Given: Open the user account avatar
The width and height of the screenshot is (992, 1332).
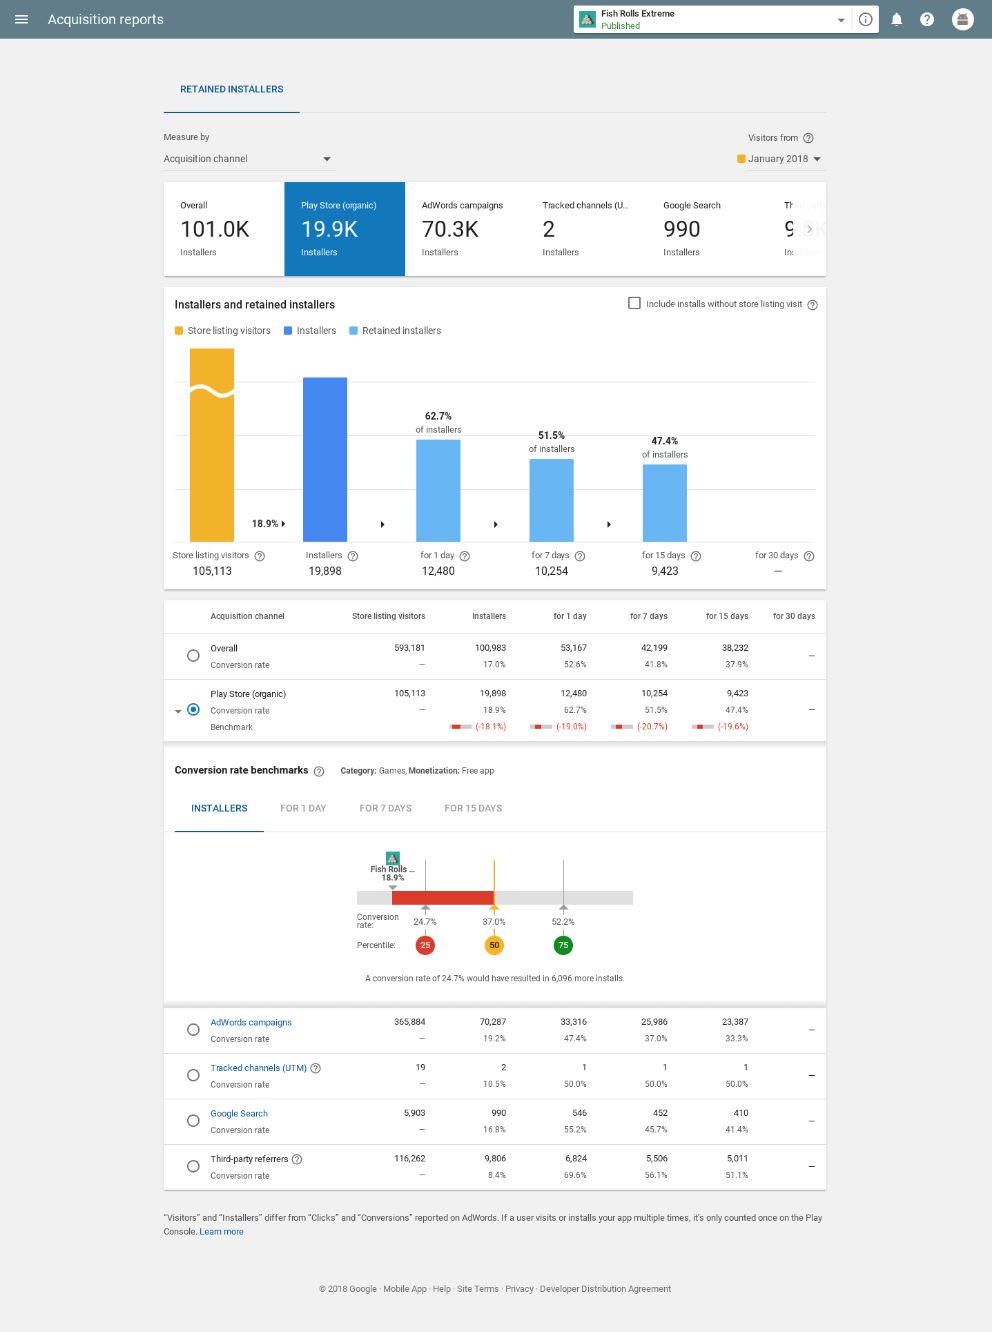Looking at the screenshot, I should point(963,19).
